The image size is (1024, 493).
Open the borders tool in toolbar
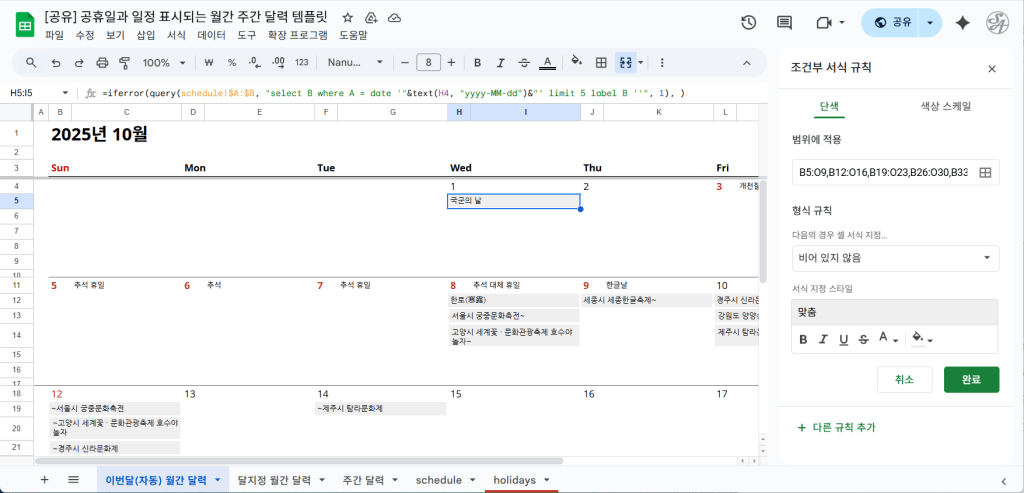pyautogui.click(x=601, y=63)
